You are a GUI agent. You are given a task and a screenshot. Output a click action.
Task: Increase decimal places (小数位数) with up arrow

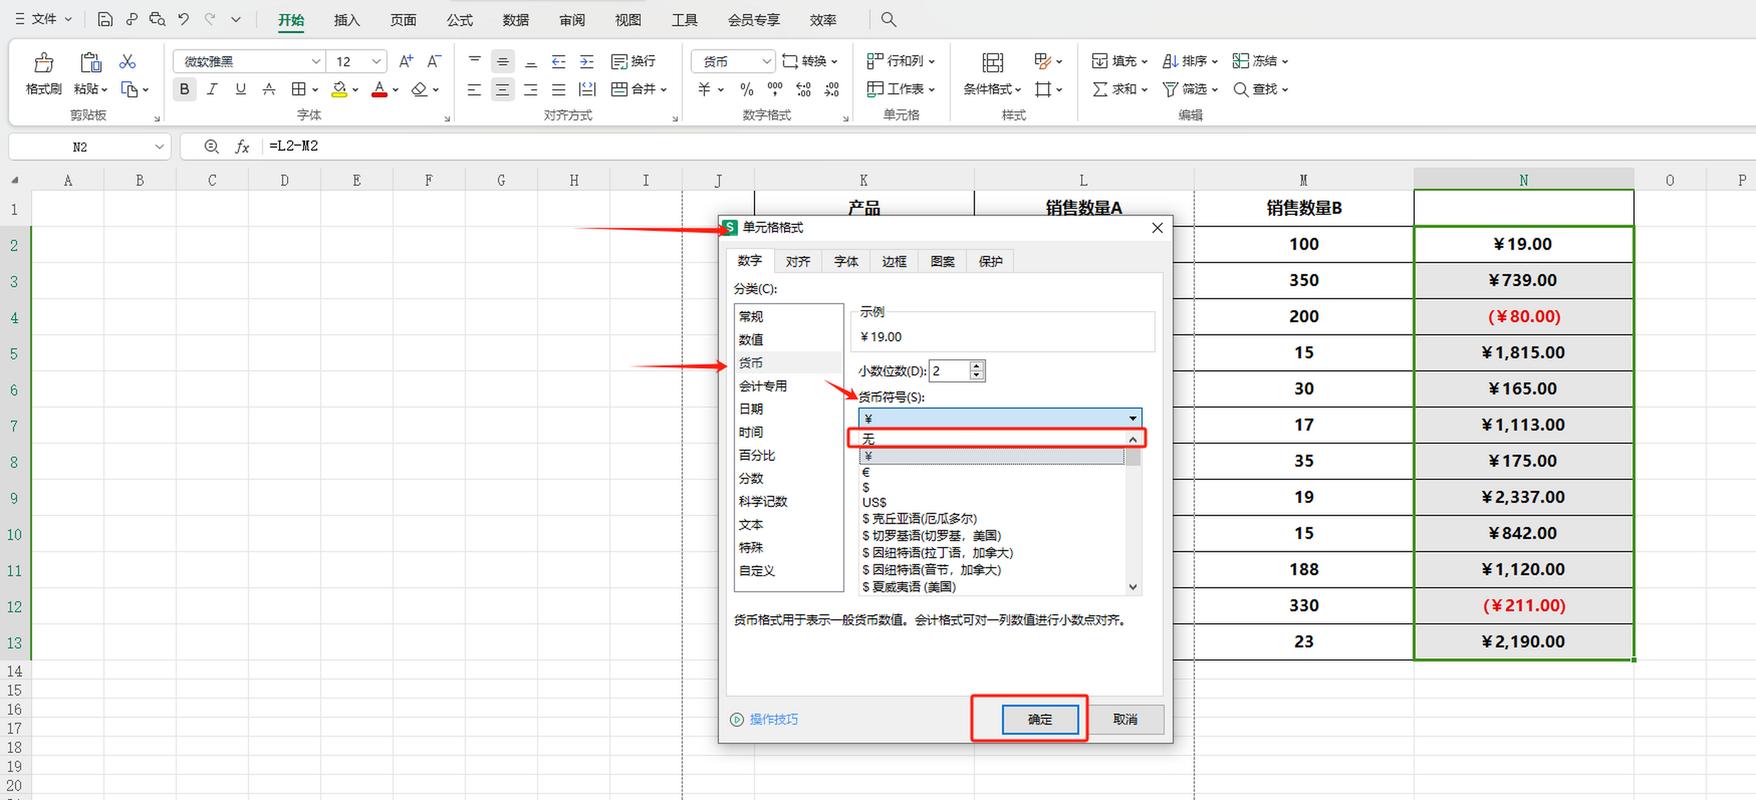point(977,365)
